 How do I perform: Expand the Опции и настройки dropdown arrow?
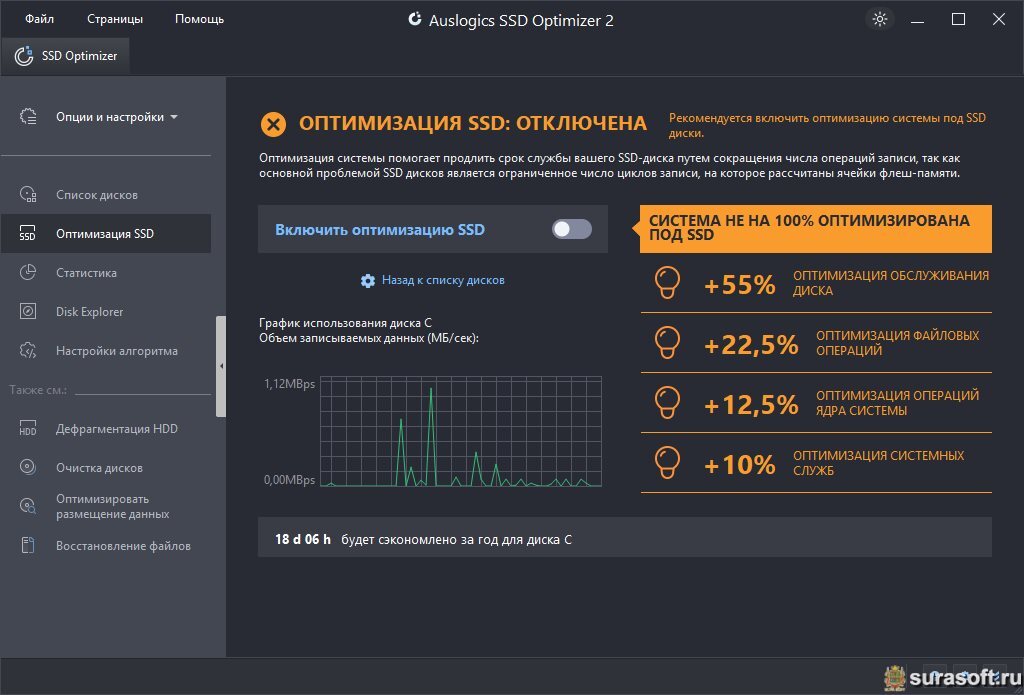click(x=174, y=118)
